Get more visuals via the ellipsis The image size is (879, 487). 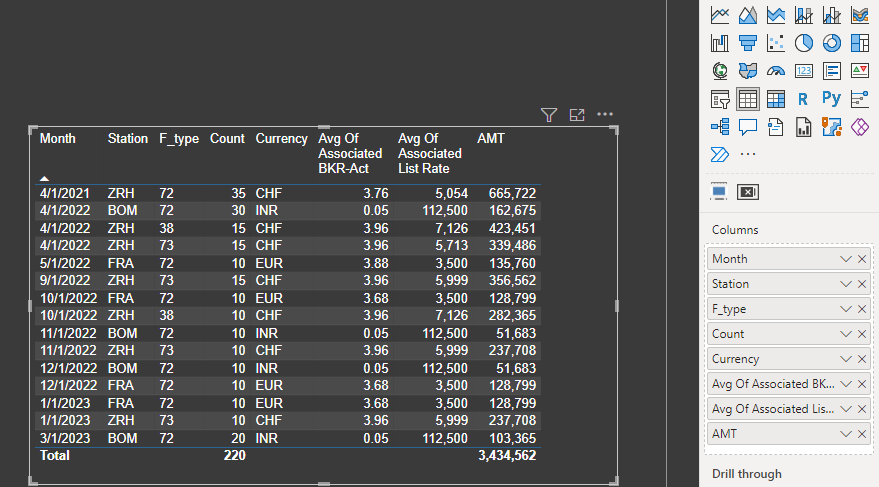click(x=747, y=154)
